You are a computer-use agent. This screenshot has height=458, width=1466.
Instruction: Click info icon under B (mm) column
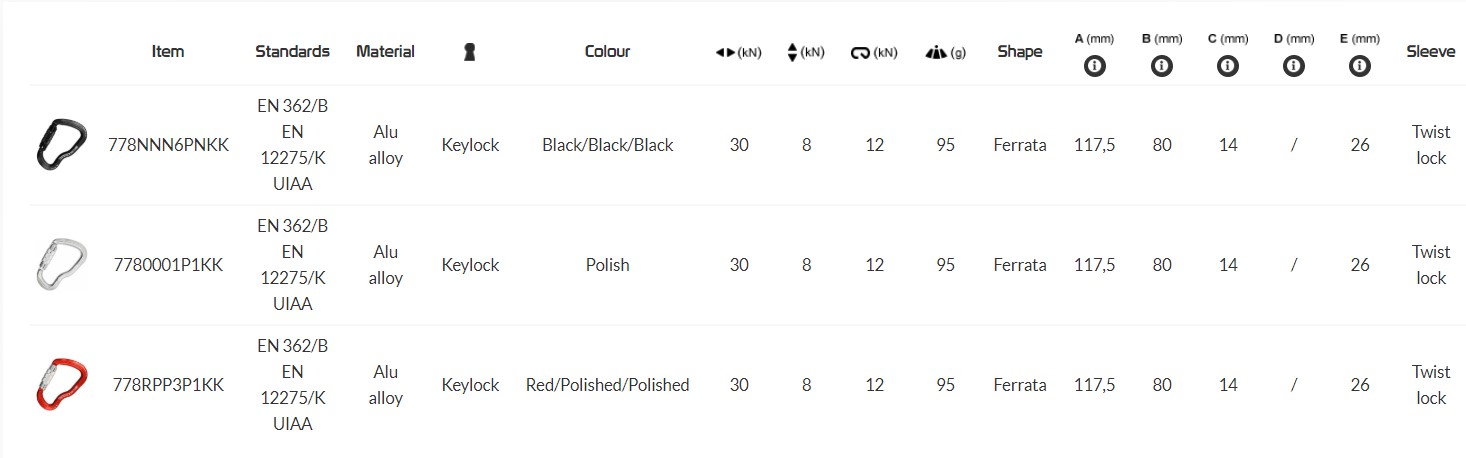[x=1161, y=67]
